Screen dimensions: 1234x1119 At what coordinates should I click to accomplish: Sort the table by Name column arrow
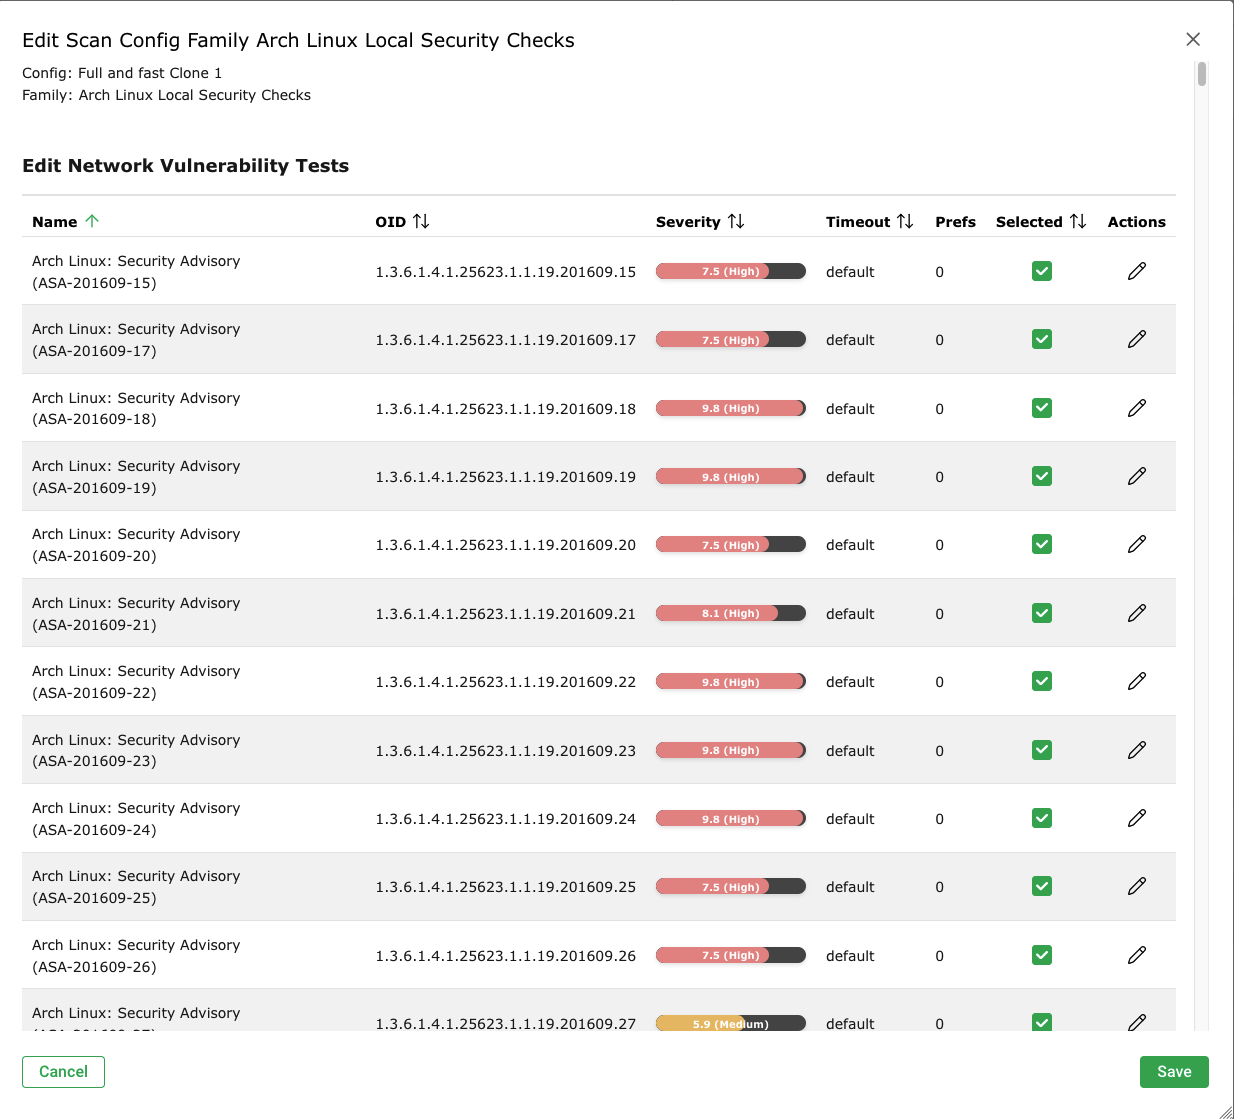(92, 221)
